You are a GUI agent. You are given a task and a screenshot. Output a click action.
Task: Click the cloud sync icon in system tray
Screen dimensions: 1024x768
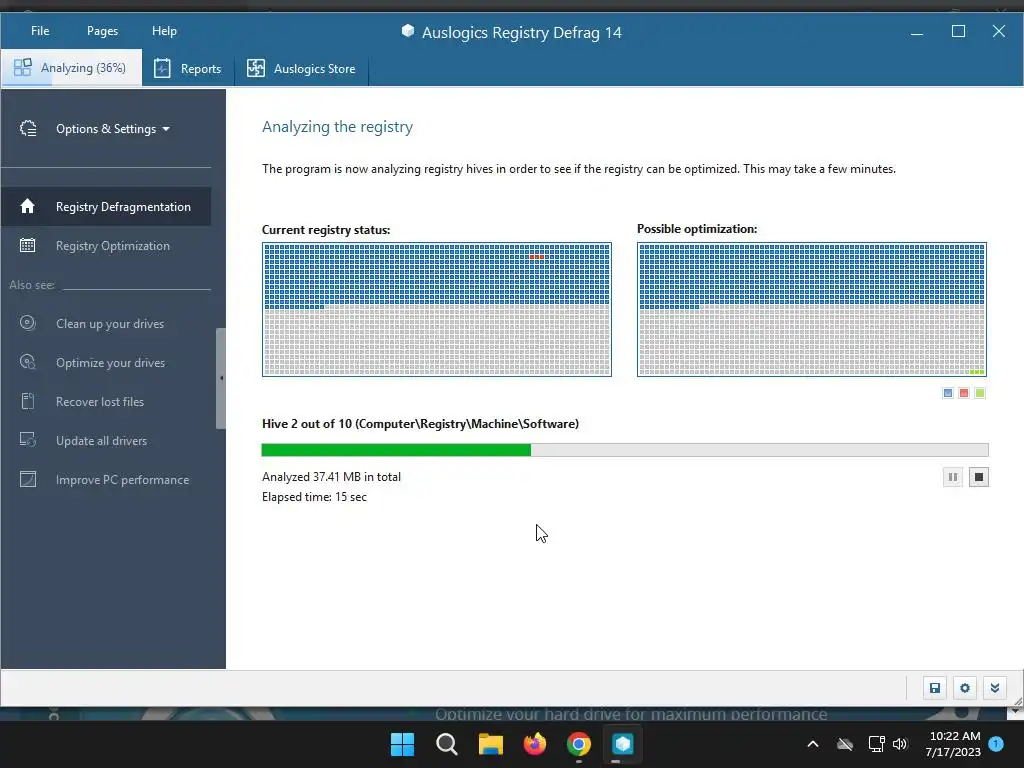[x=845, y=744]
